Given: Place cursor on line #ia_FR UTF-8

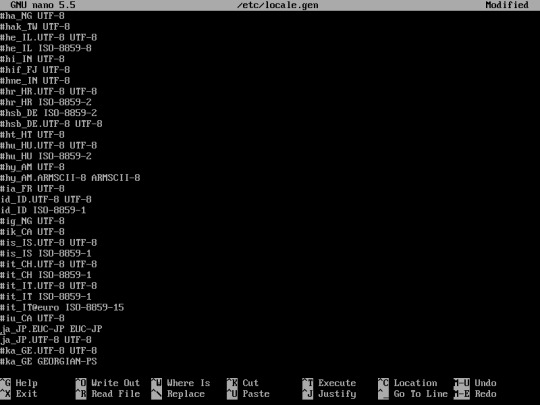Looking at the screenshot, I should pos(32,189).
